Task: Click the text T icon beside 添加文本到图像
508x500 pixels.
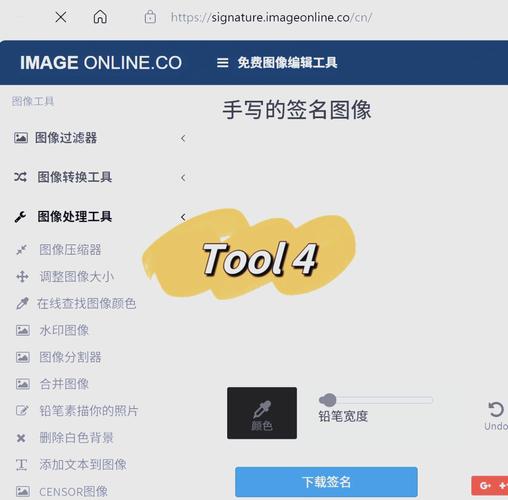Action: 21,465
